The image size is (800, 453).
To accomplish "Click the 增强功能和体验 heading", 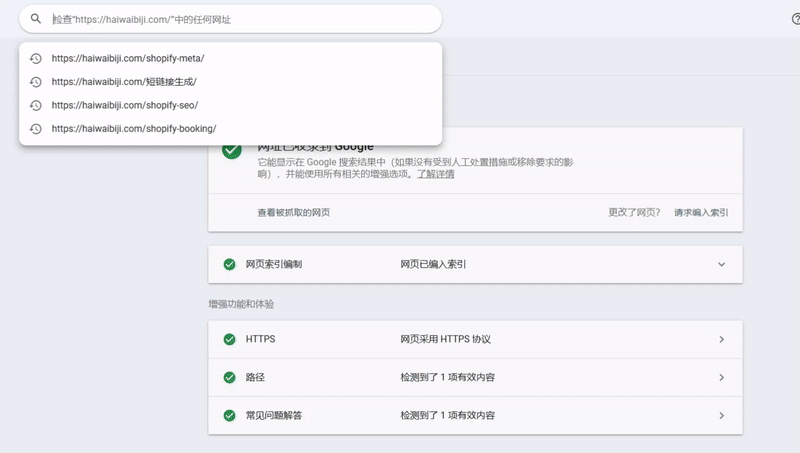I will coord(241,304).
